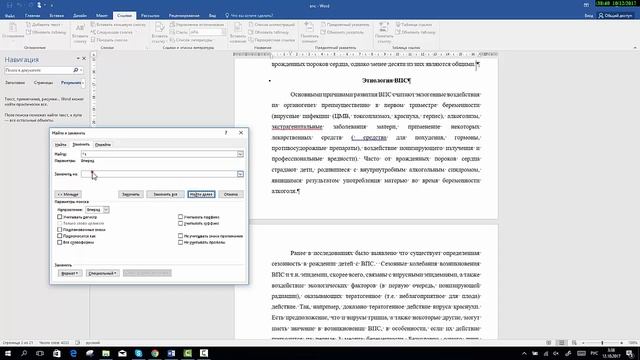Click Insert Footnote (Вставить сноску) icon
The width and height of the screenshot is (640, 360).
pyautogui.click(x=80, y=33)
